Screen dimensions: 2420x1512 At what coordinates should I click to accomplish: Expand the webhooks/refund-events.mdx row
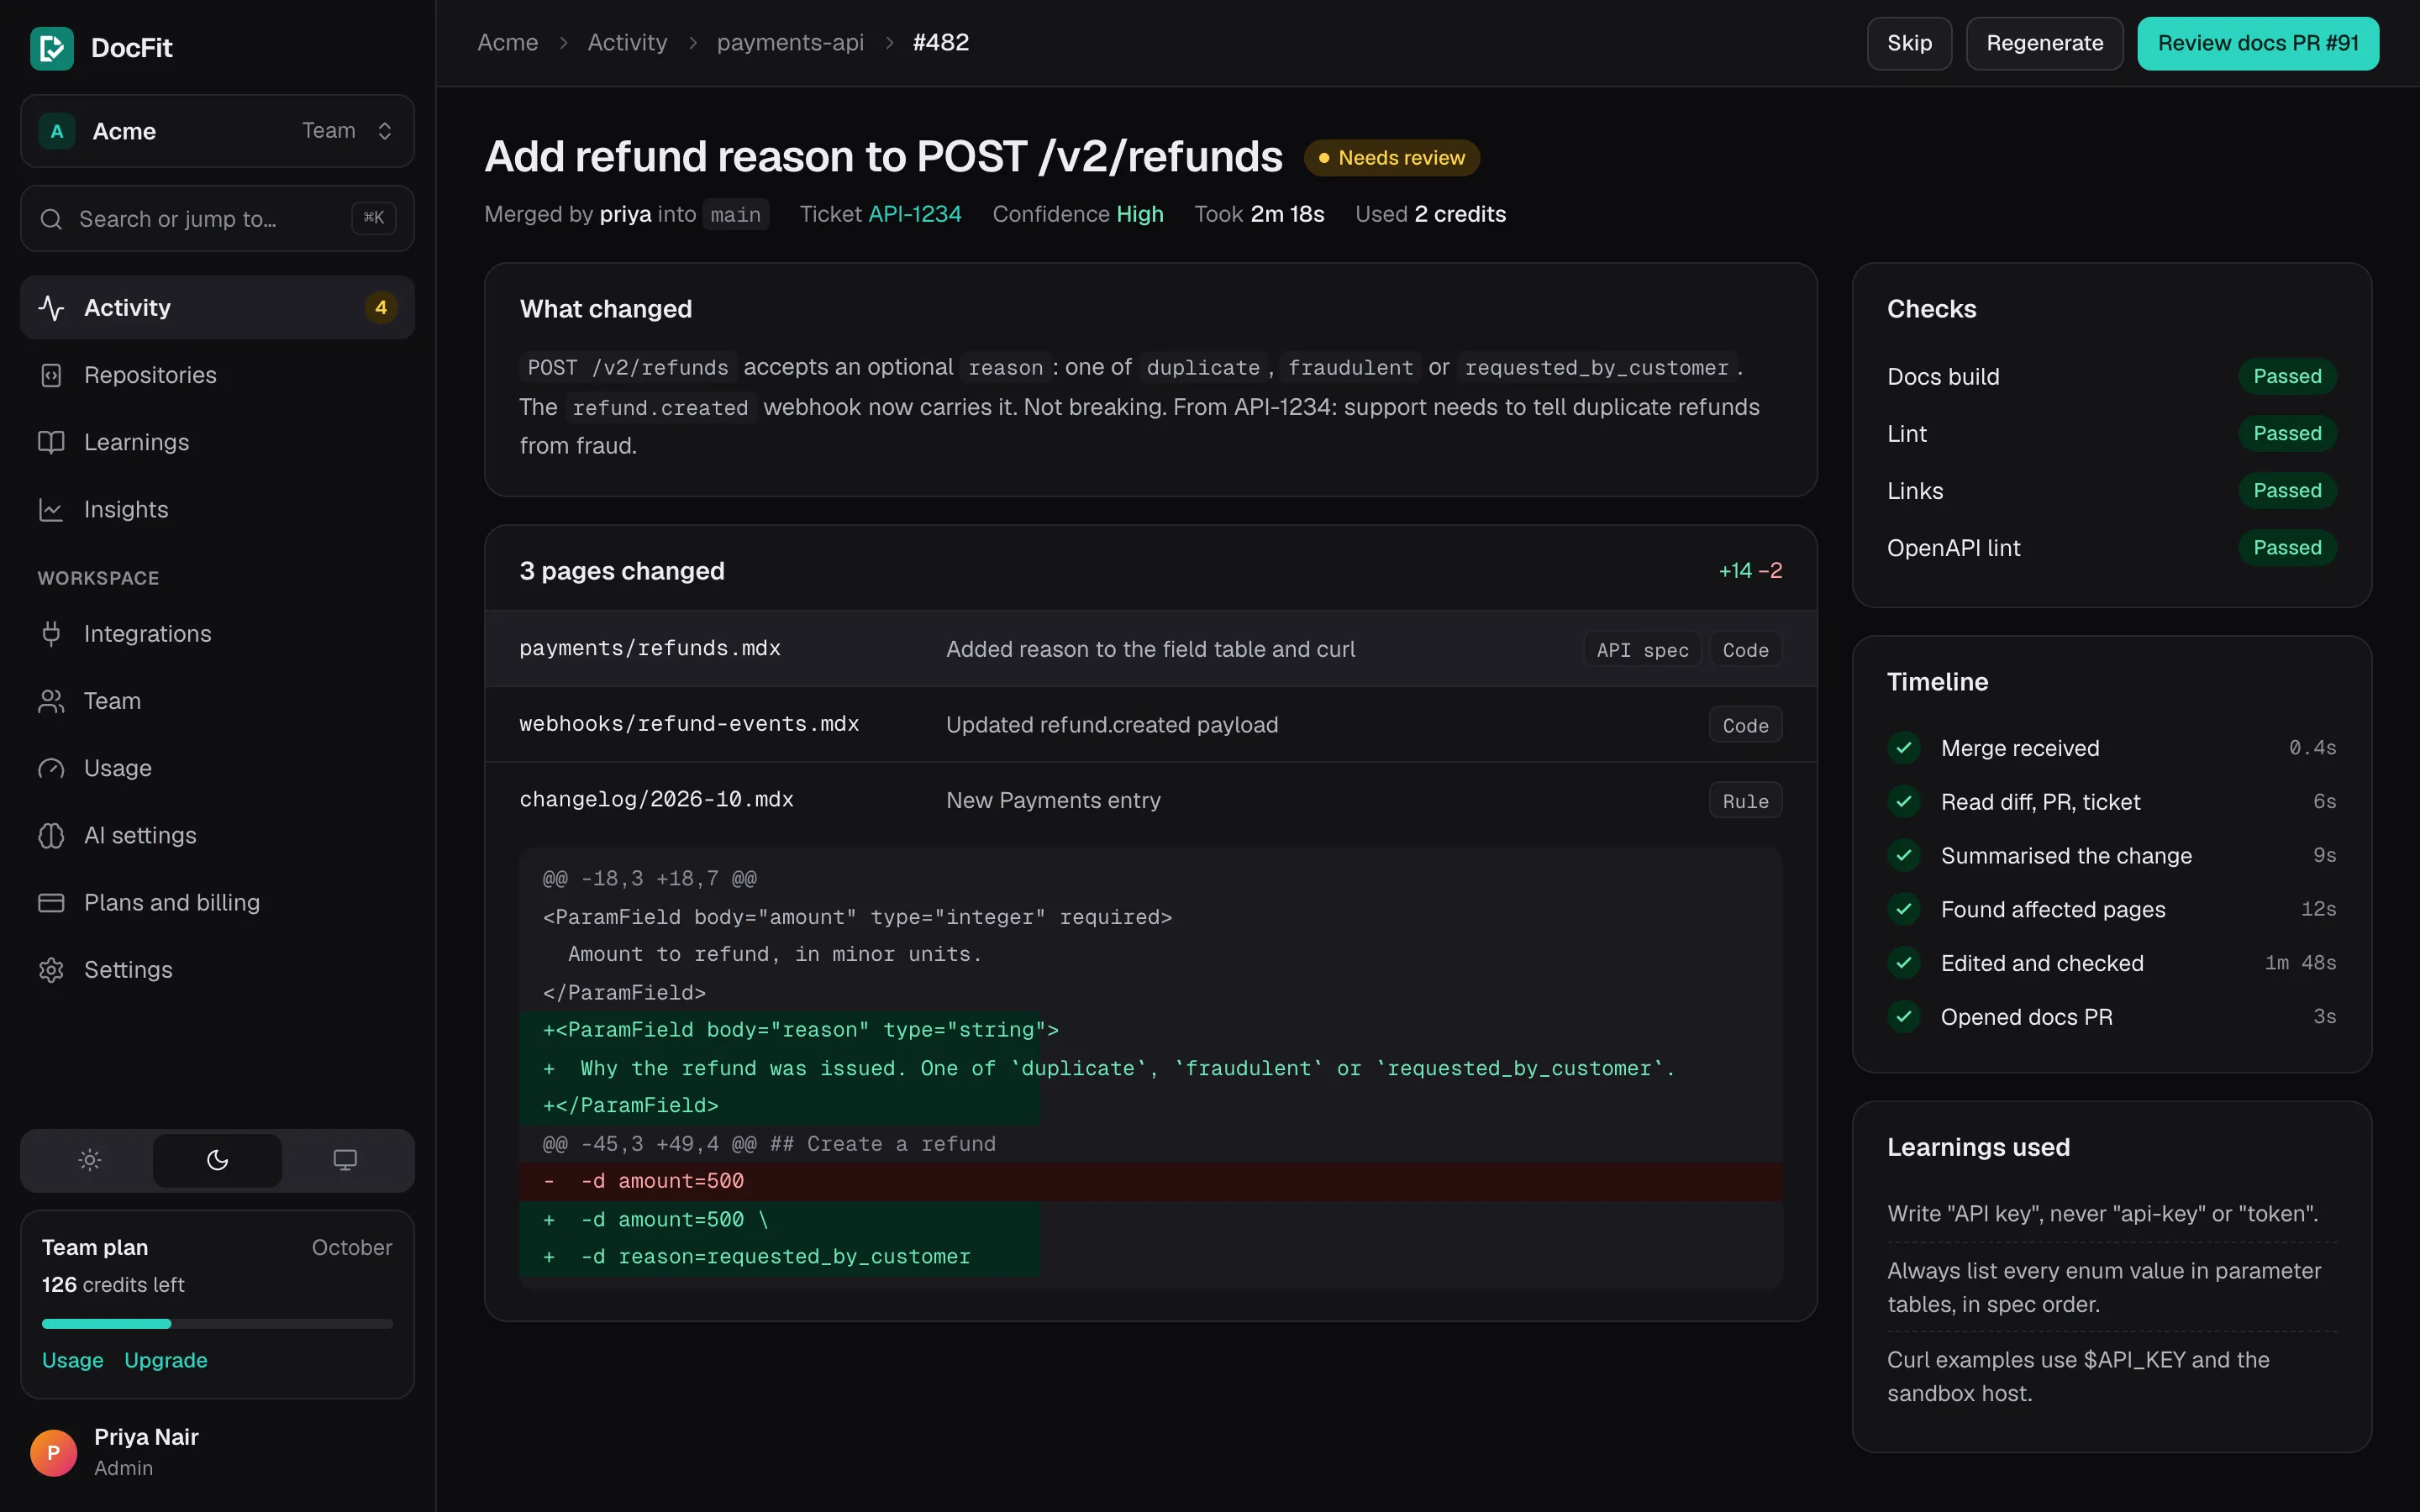(1150, 724)
